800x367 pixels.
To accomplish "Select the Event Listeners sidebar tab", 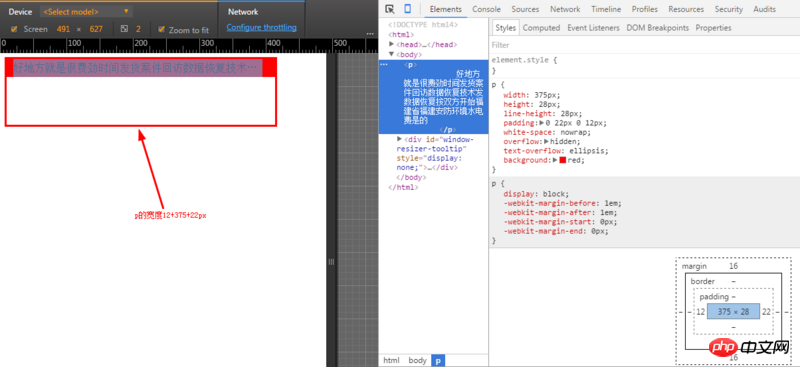I will pyautogui.click(x=593, y=28).
